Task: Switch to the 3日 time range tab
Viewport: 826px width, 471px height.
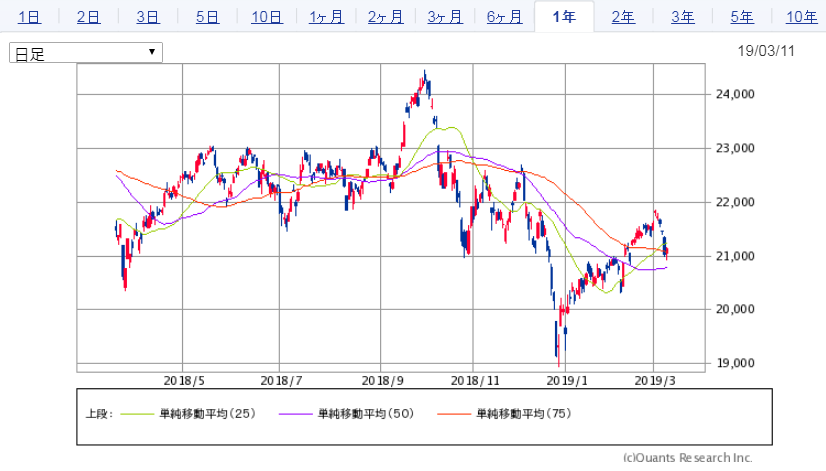Action: (148, 17)
